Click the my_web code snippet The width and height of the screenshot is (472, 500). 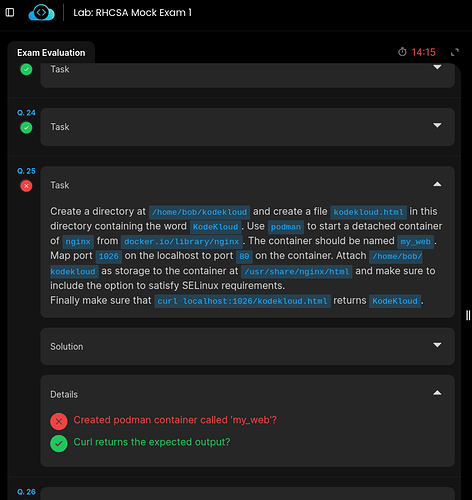click(415, 242)
